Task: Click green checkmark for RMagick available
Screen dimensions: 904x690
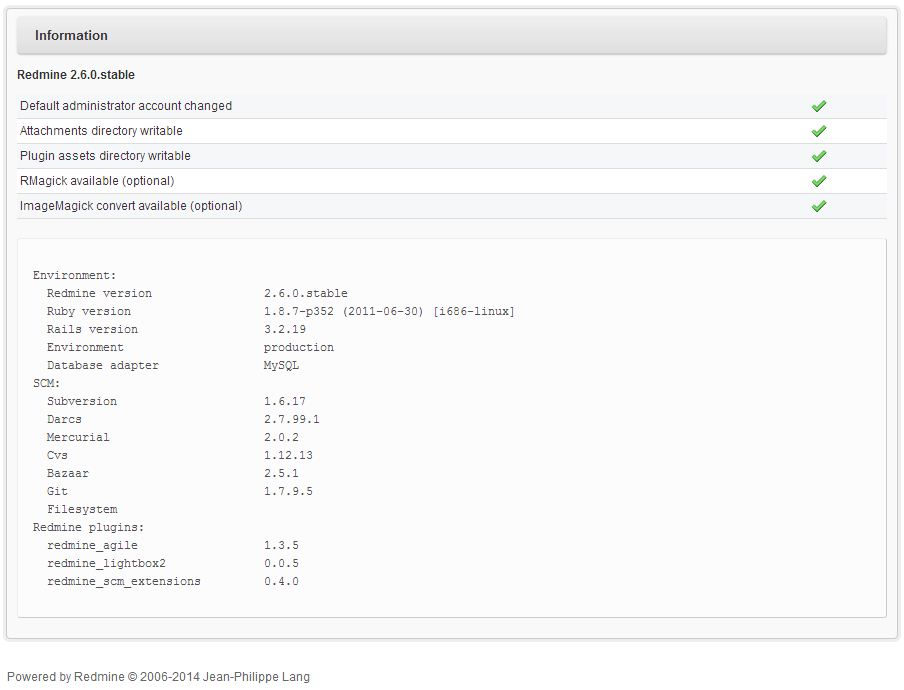Action: pyautogui.click(x=819, y=182)
